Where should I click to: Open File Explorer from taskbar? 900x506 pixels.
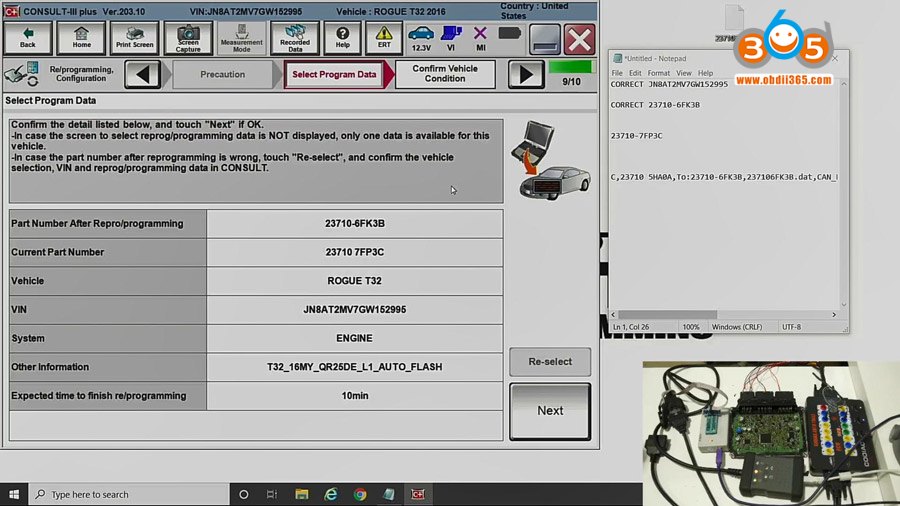[x=301, y=494]
